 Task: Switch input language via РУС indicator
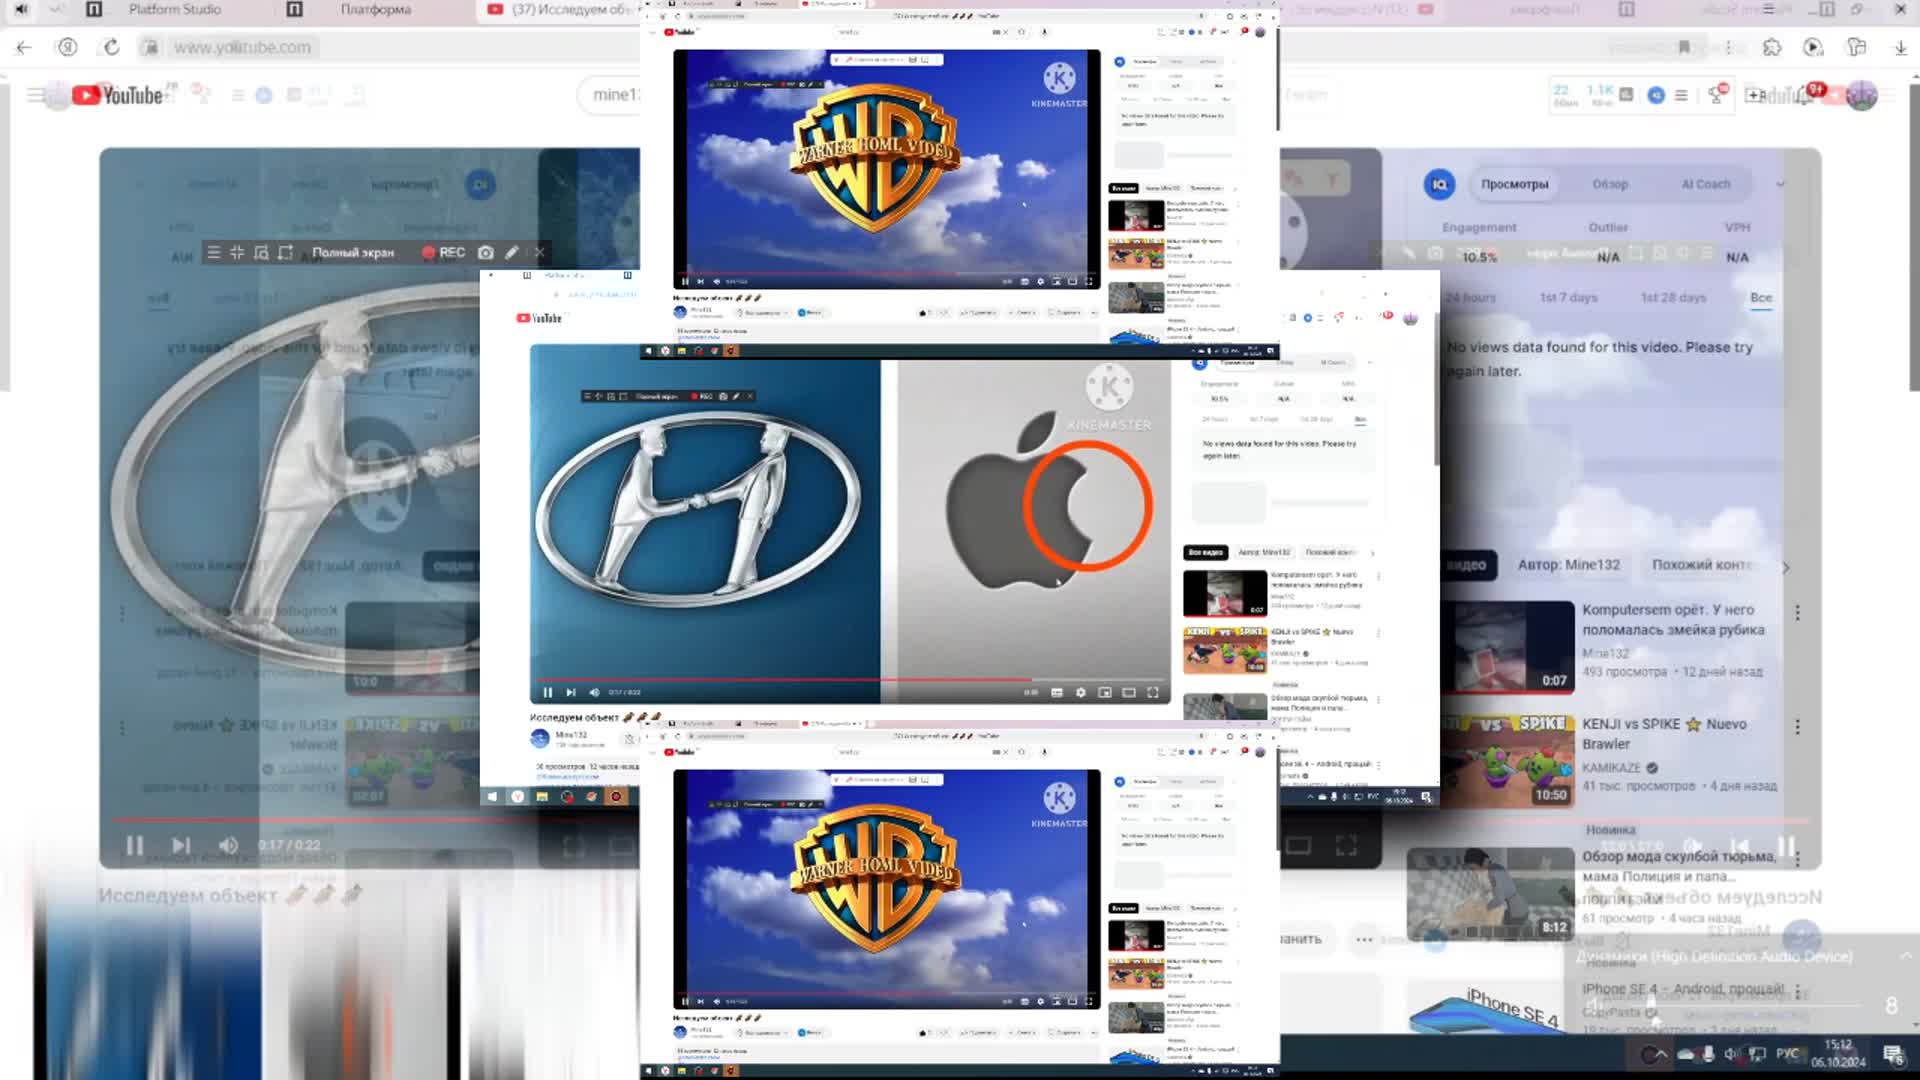1787,1054
